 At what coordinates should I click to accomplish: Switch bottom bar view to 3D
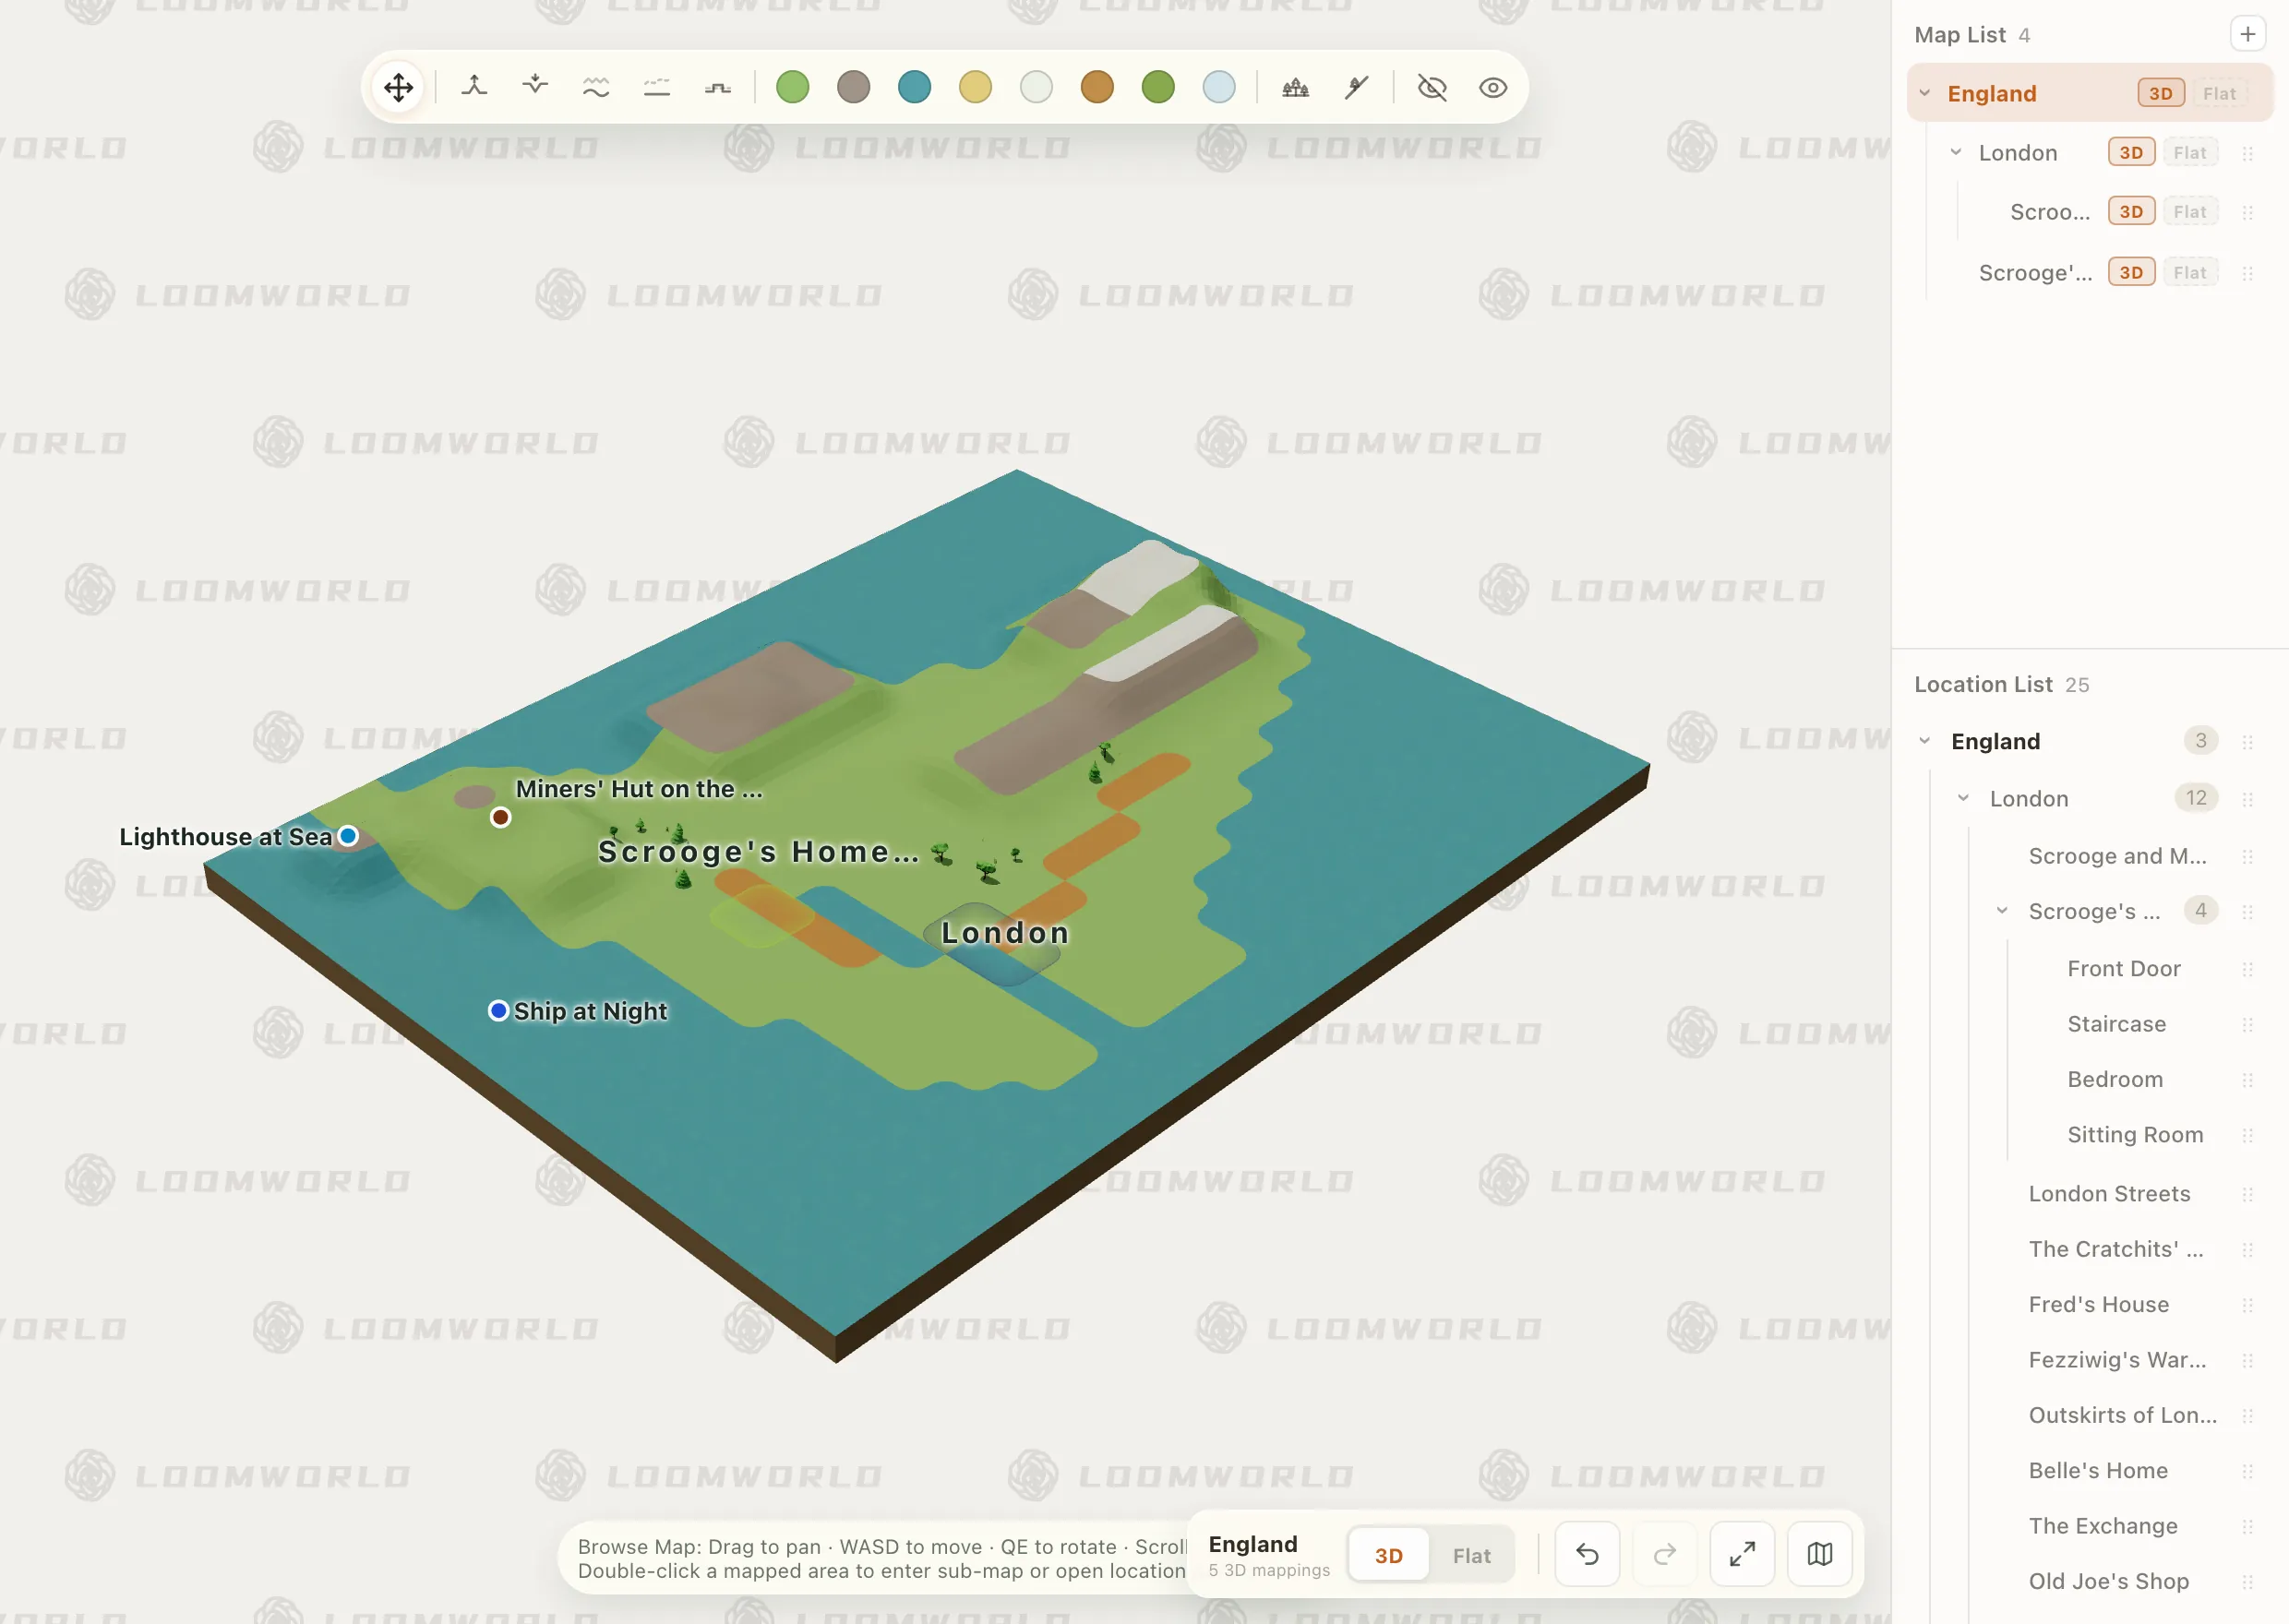(1389, 1556)
